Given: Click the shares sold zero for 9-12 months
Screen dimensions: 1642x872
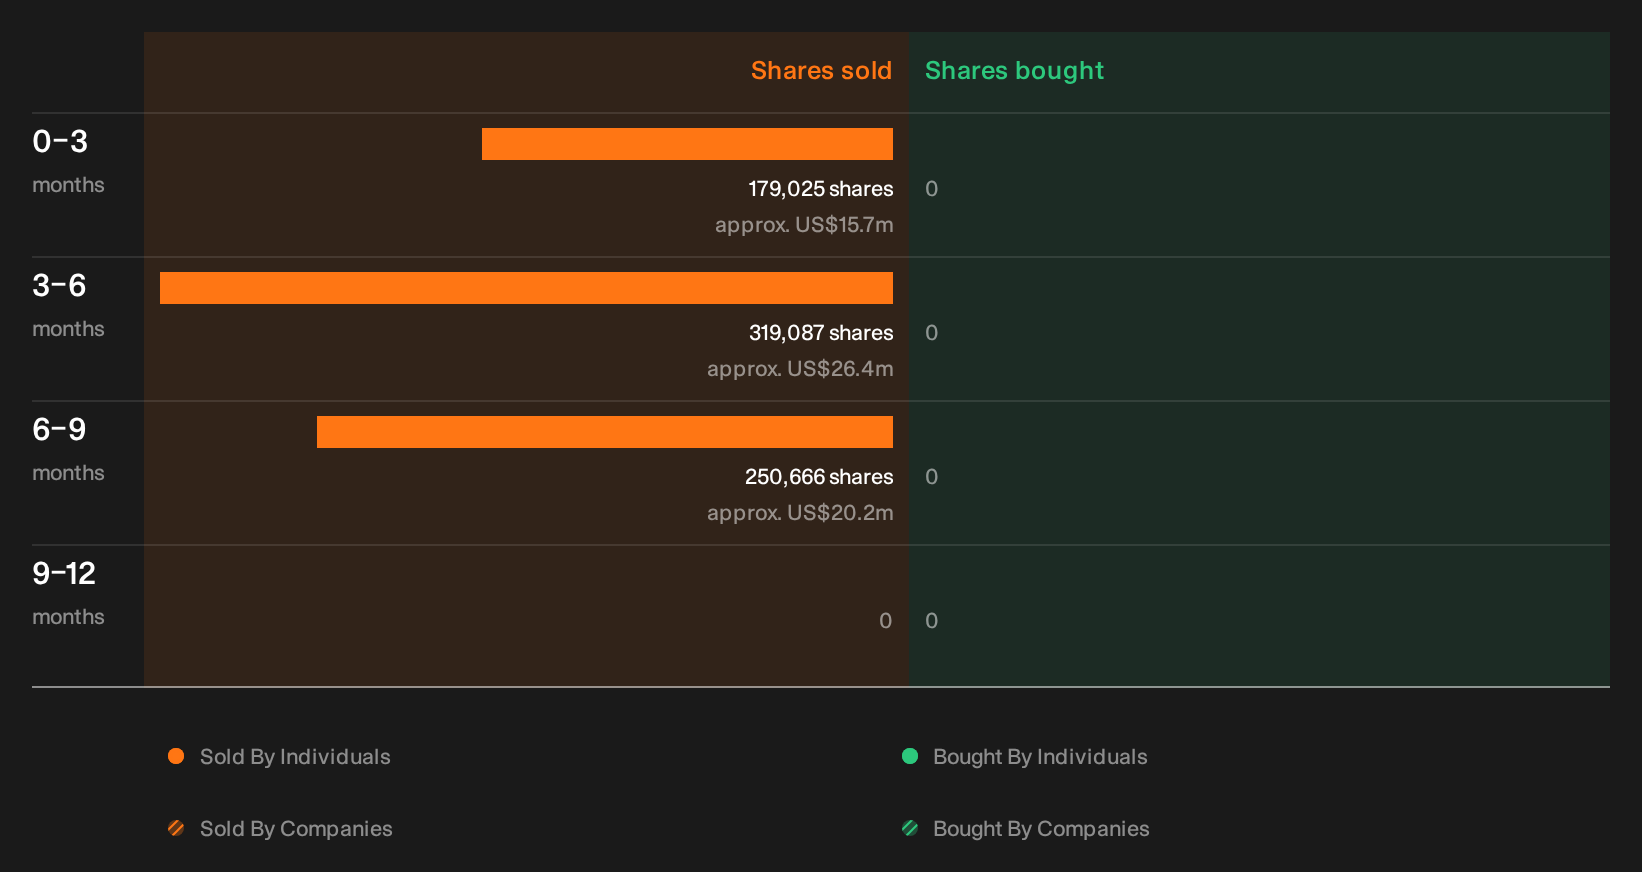Looking at the screenshot, I should pos(885,621).
